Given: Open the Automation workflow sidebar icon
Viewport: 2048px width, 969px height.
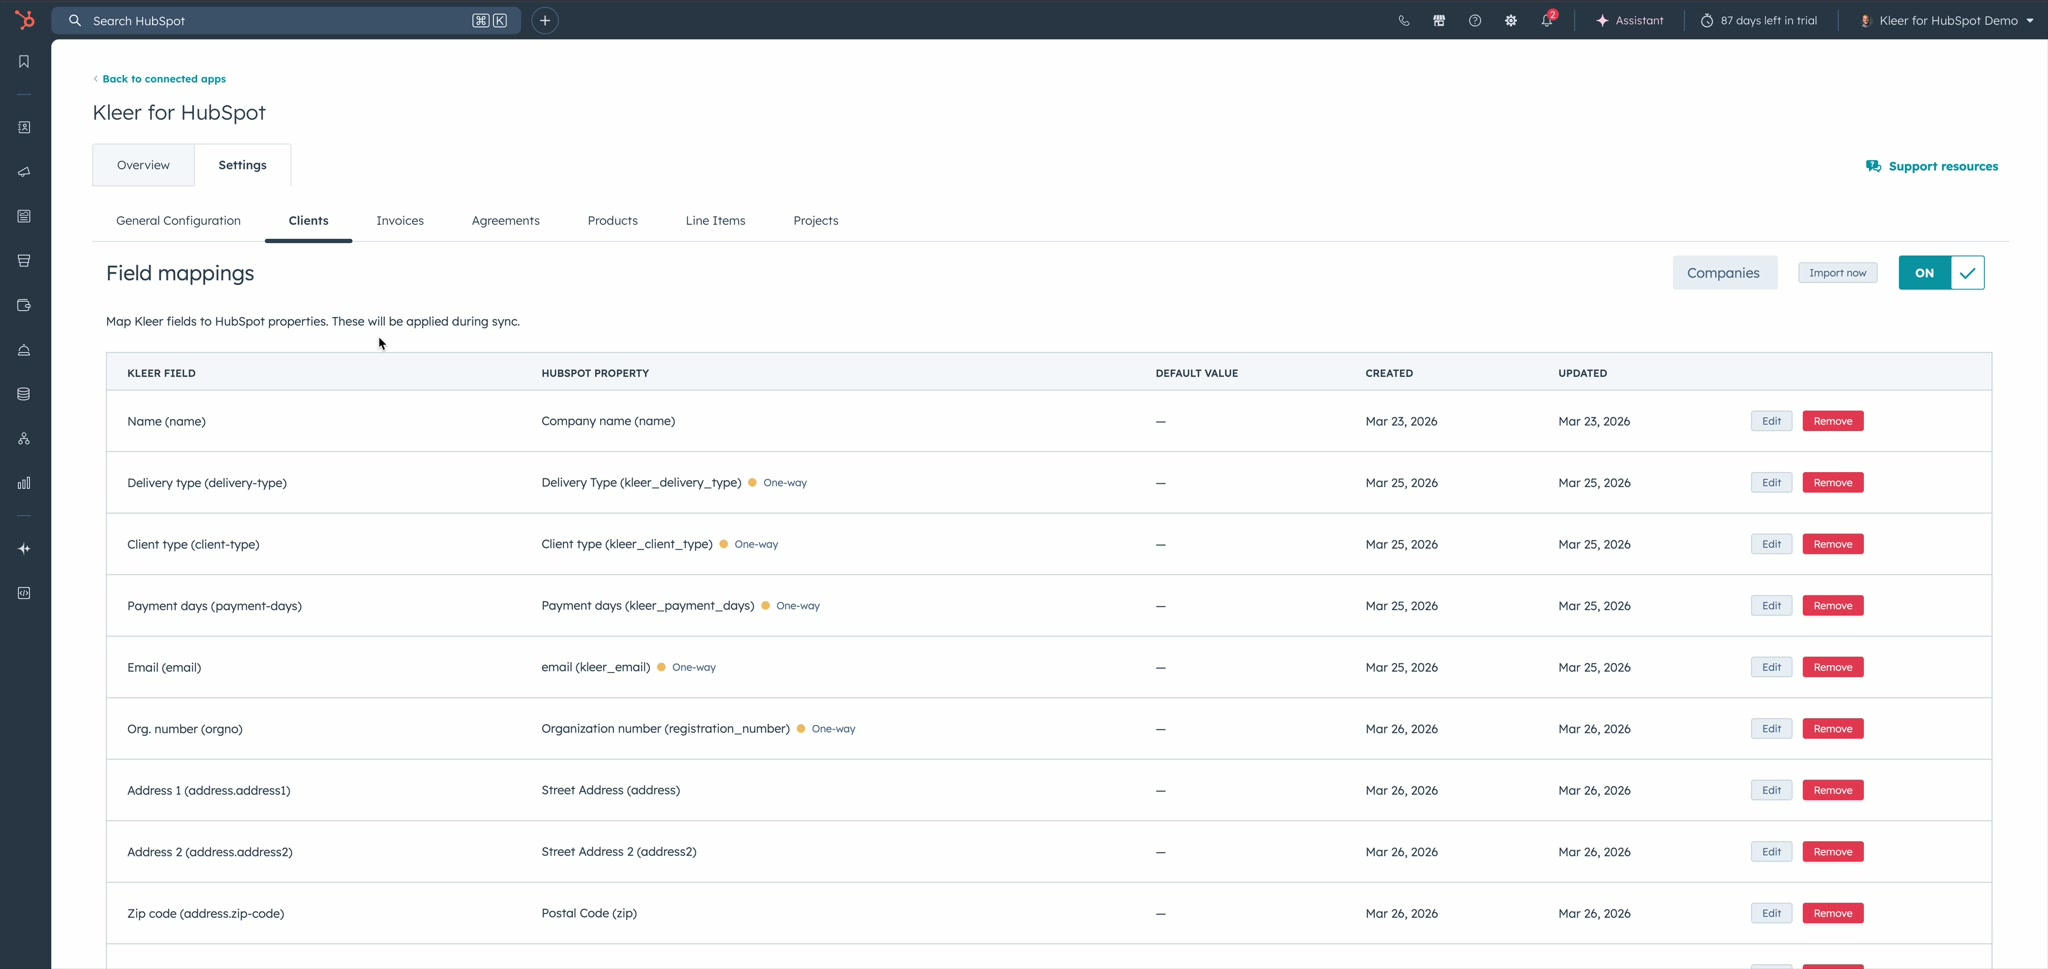Looking at the screenshot, I should (24, 439).
